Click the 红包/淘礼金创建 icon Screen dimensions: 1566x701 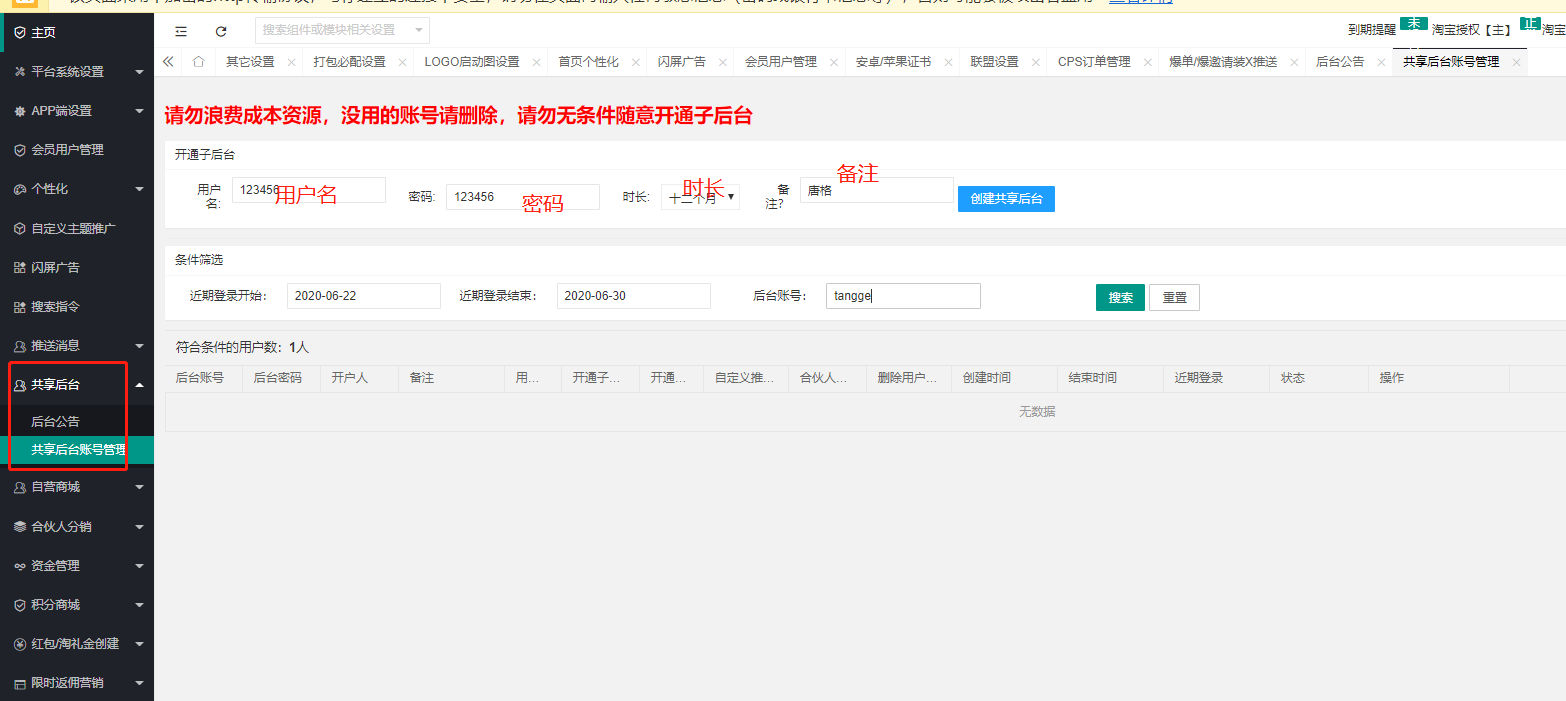point(20,644)
